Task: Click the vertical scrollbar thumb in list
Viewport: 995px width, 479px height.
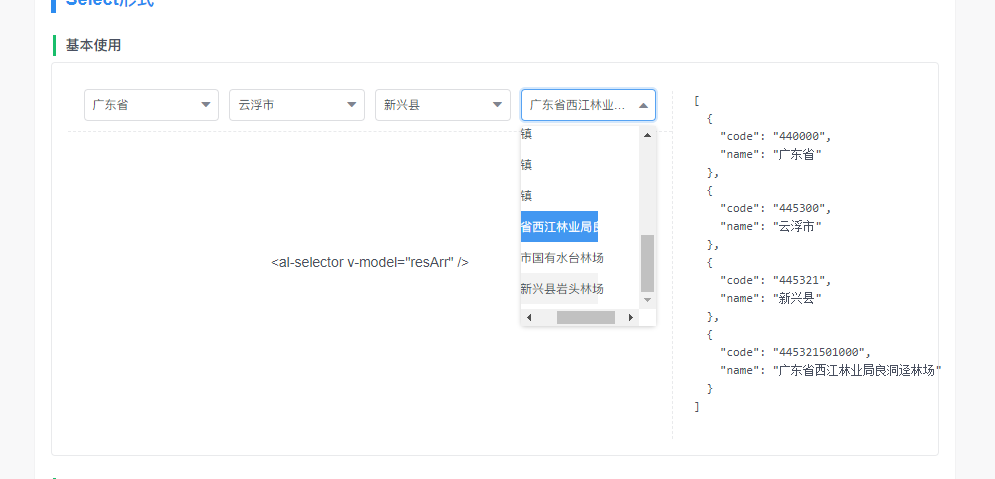Action: 647,263
